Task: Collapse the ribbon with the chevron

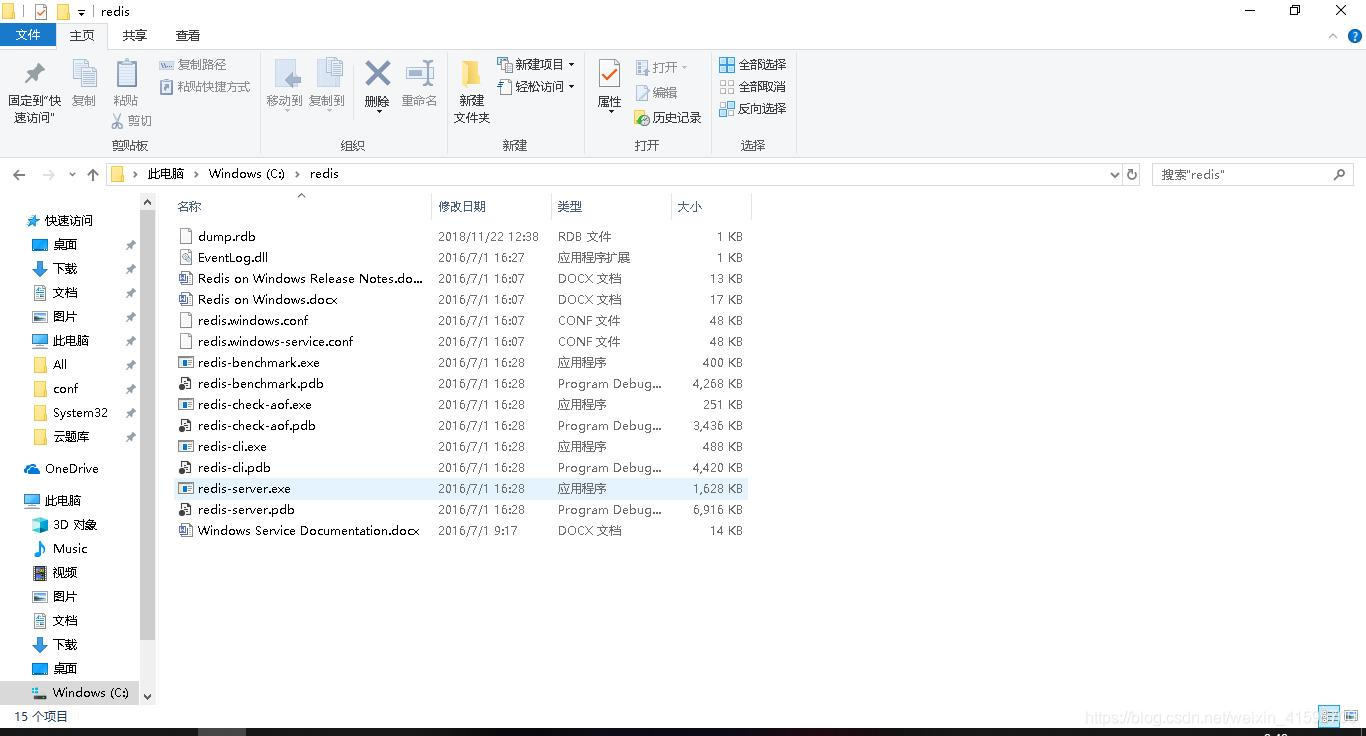Action: (1332, 36)
